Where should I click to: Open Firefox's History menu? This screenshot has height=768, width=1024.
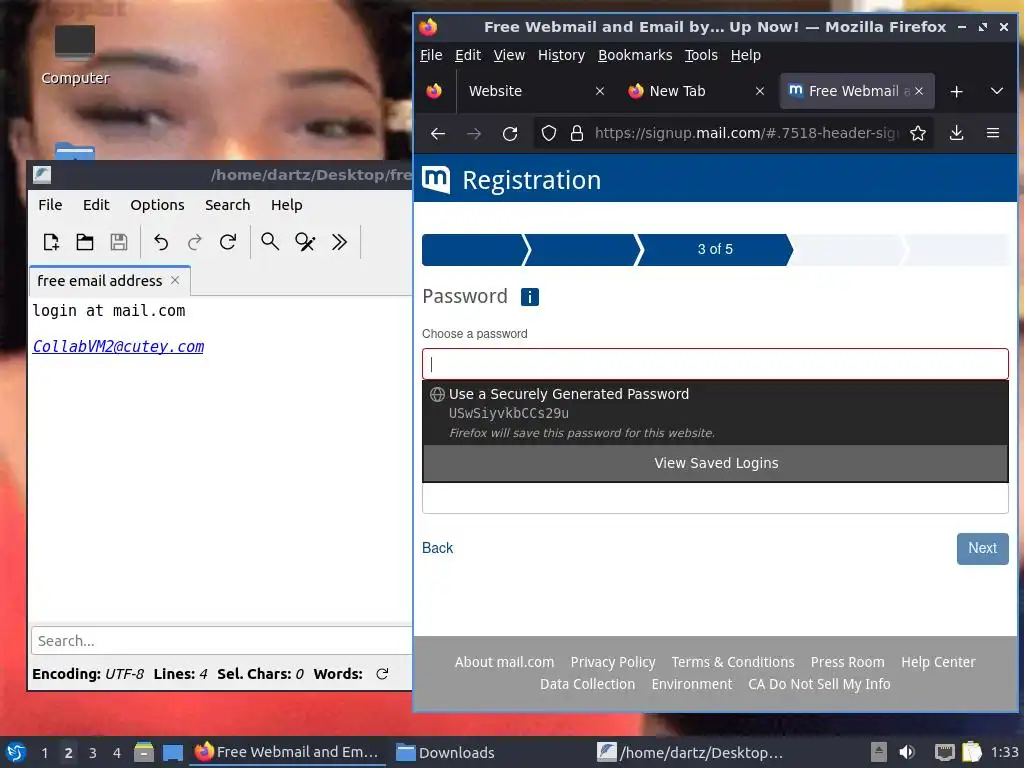point(561,56)
